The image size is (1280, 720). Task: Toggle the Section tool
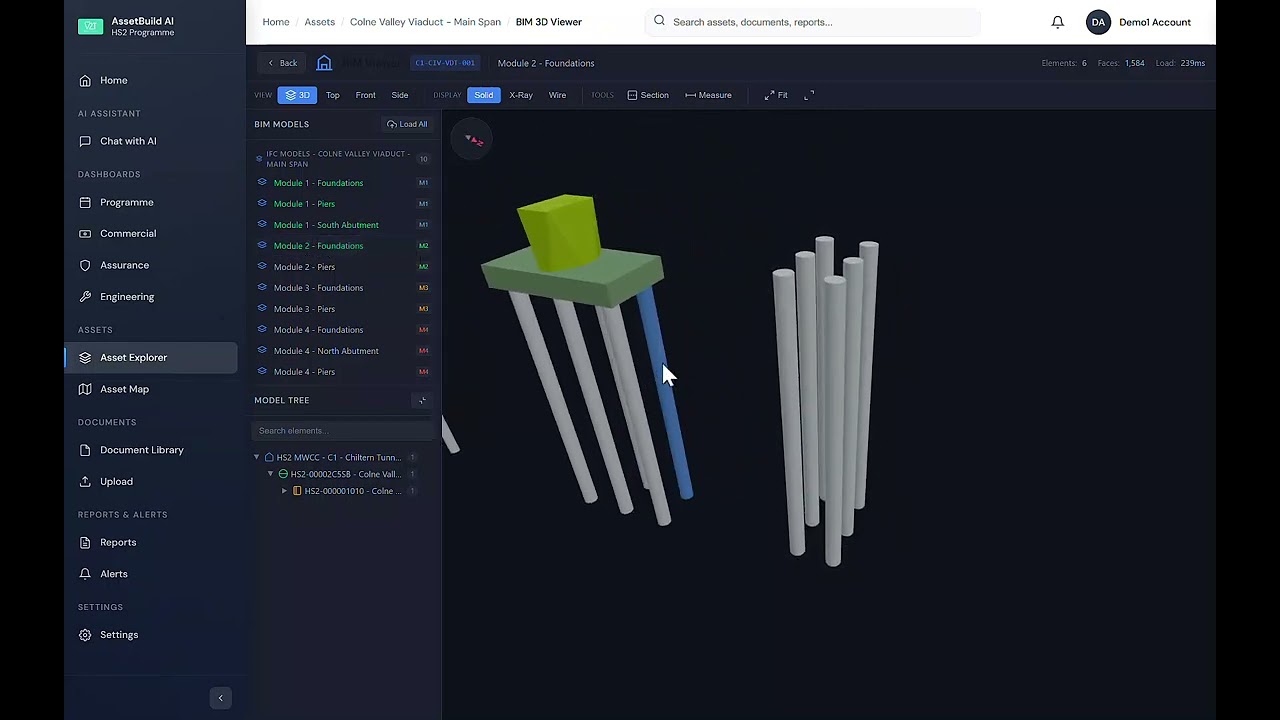pos(648,95)
